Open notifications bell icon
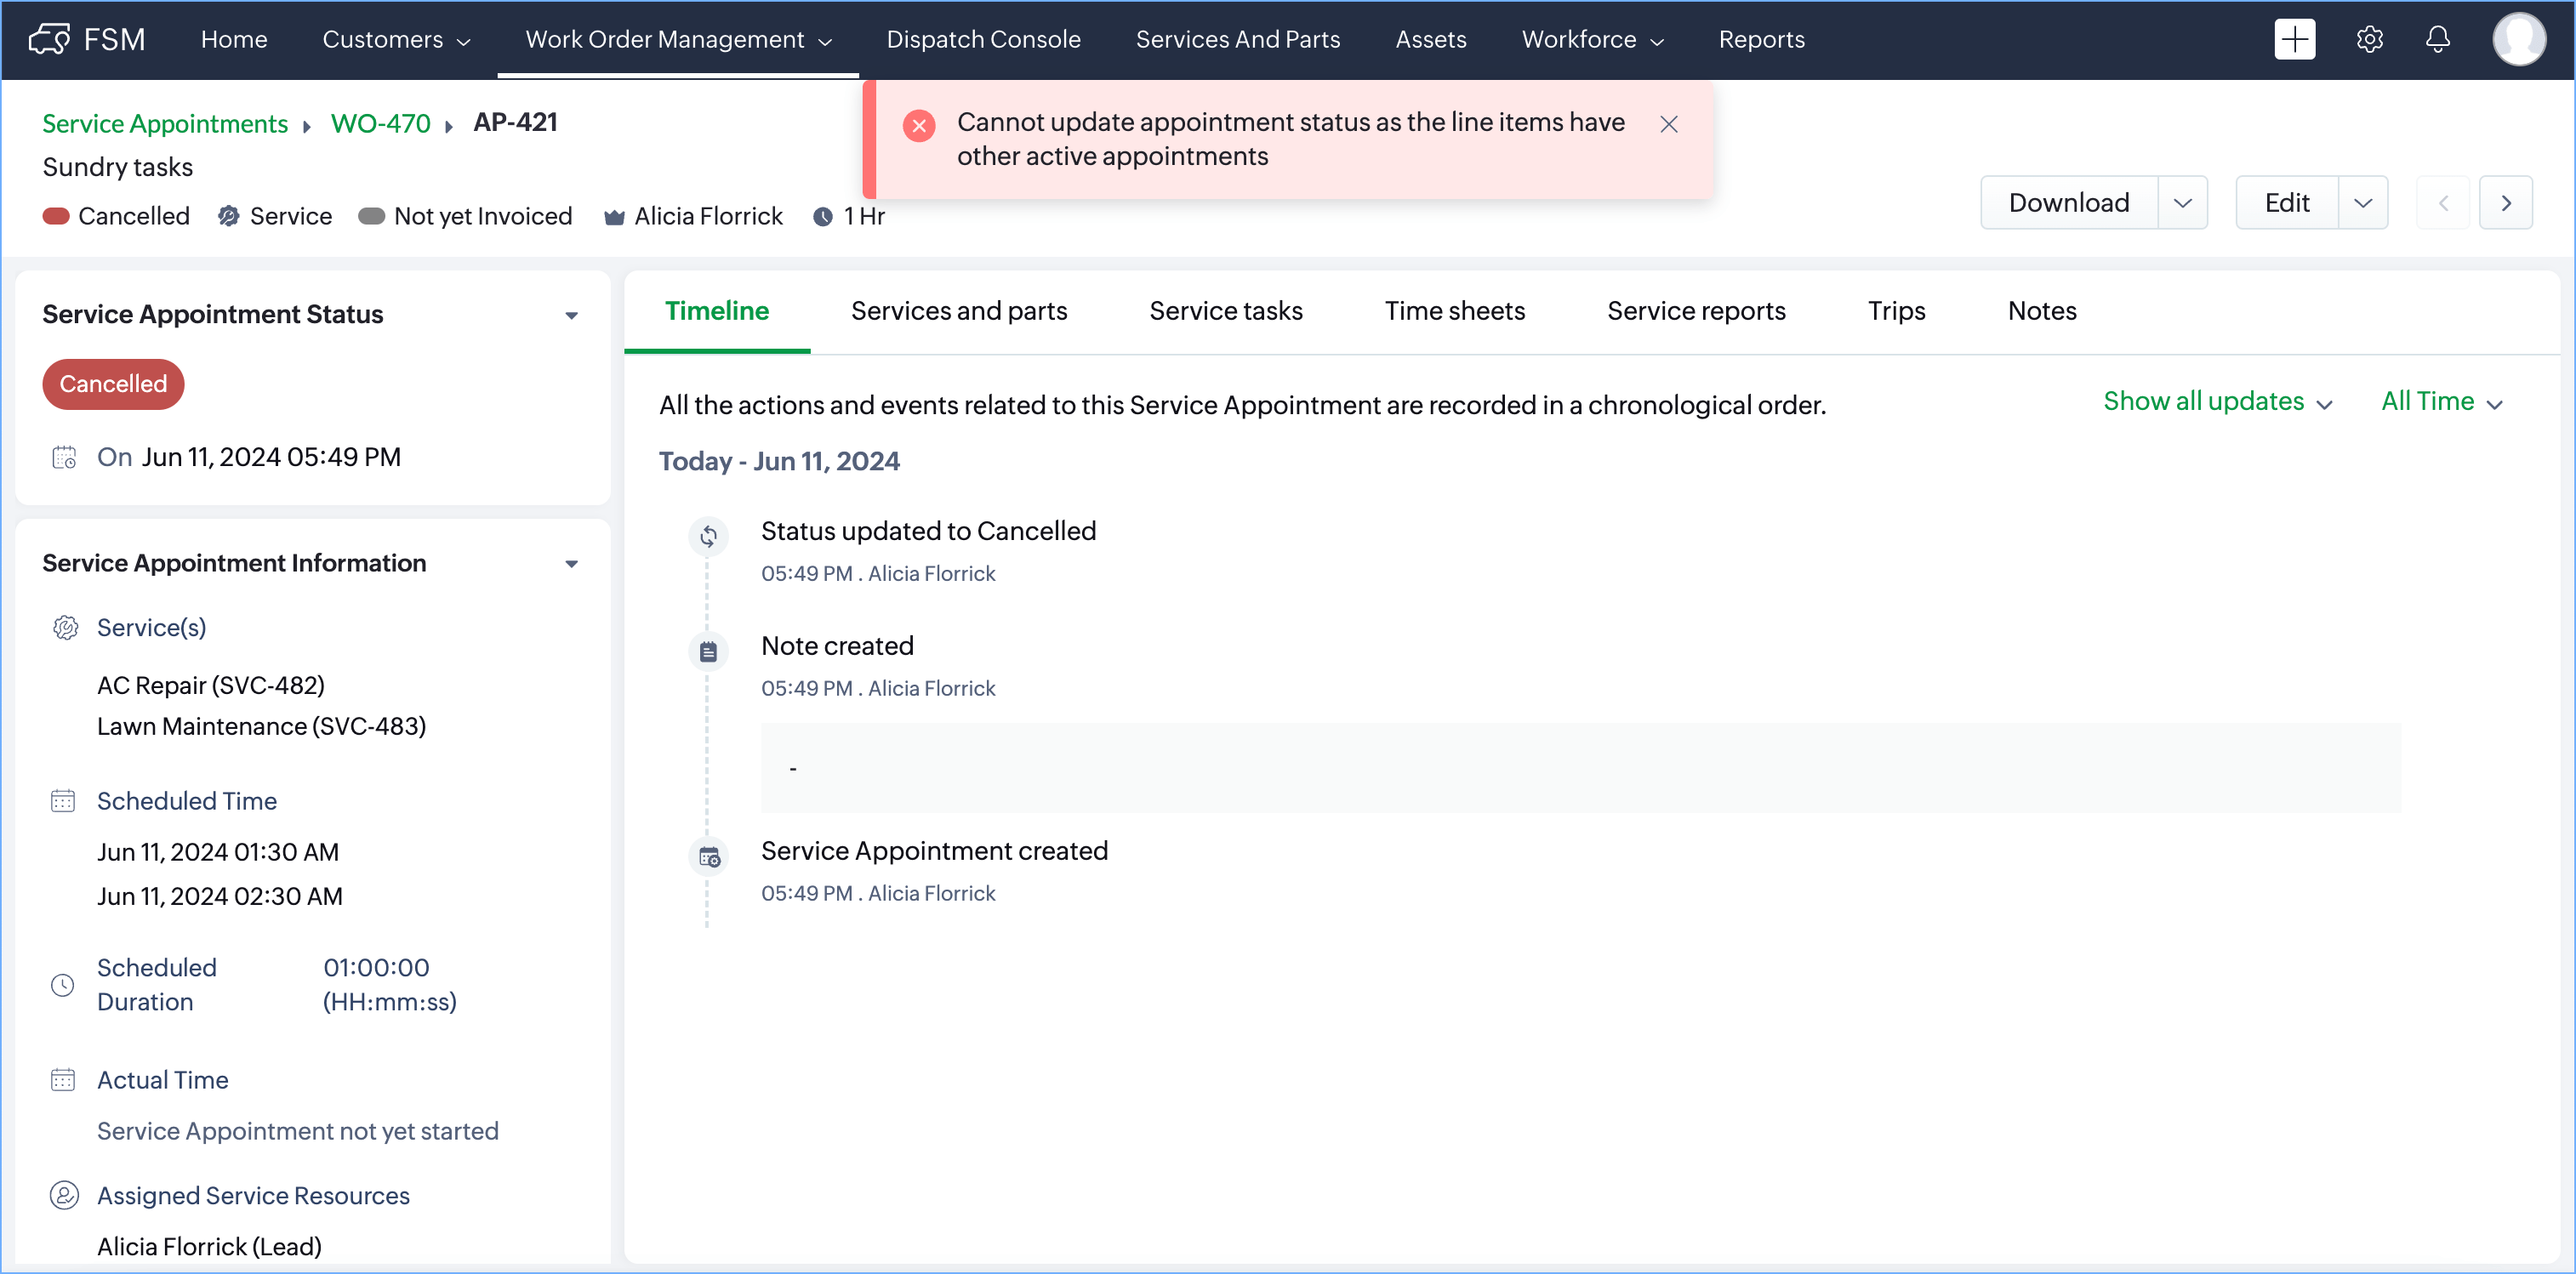The height and width of the screenshot is (1274, 2576). point(2437,39)
